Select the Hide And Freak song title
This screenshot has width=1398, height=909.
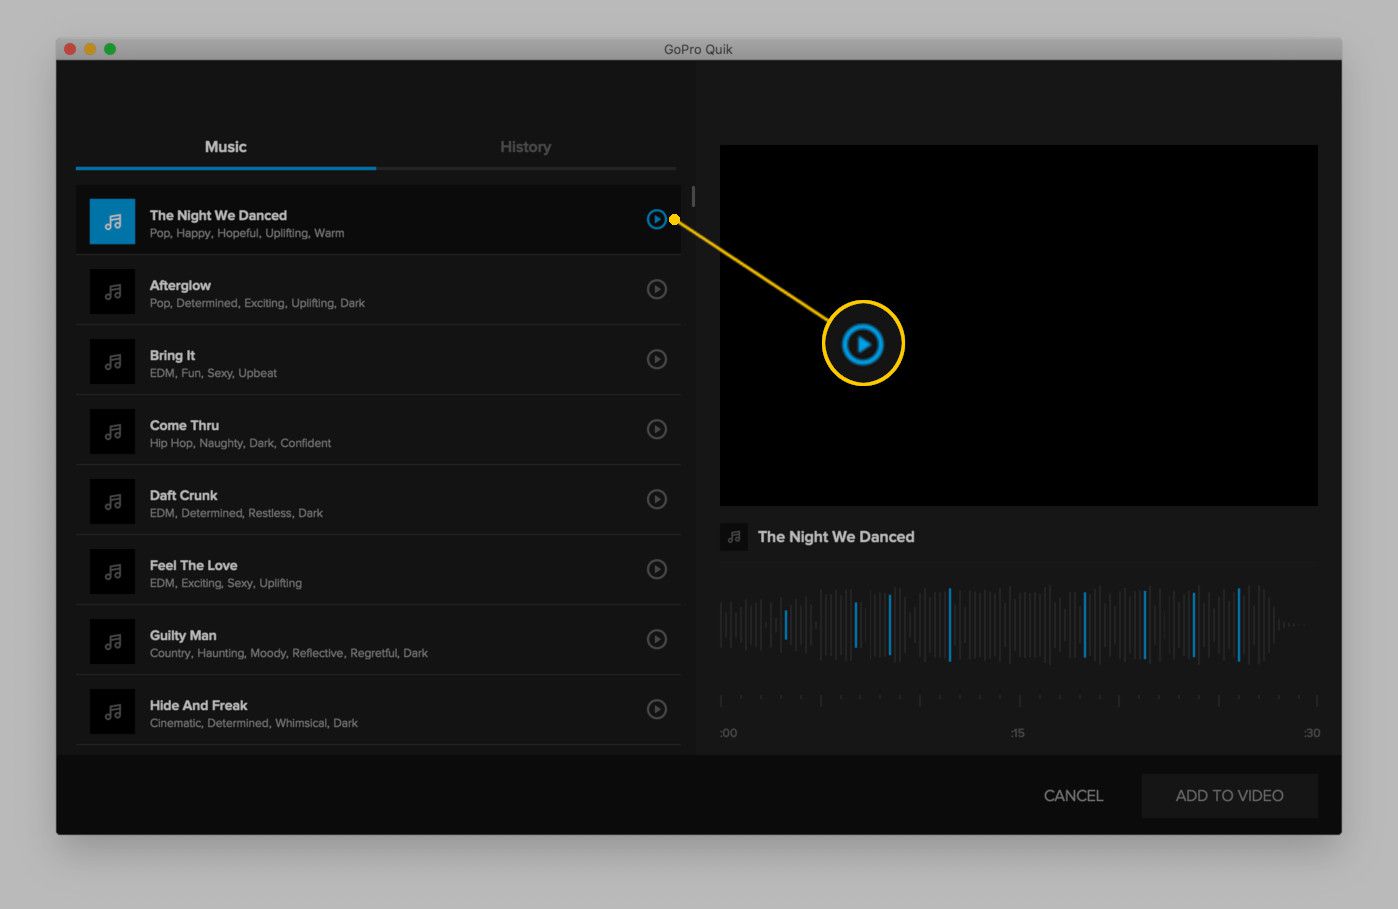198,705
